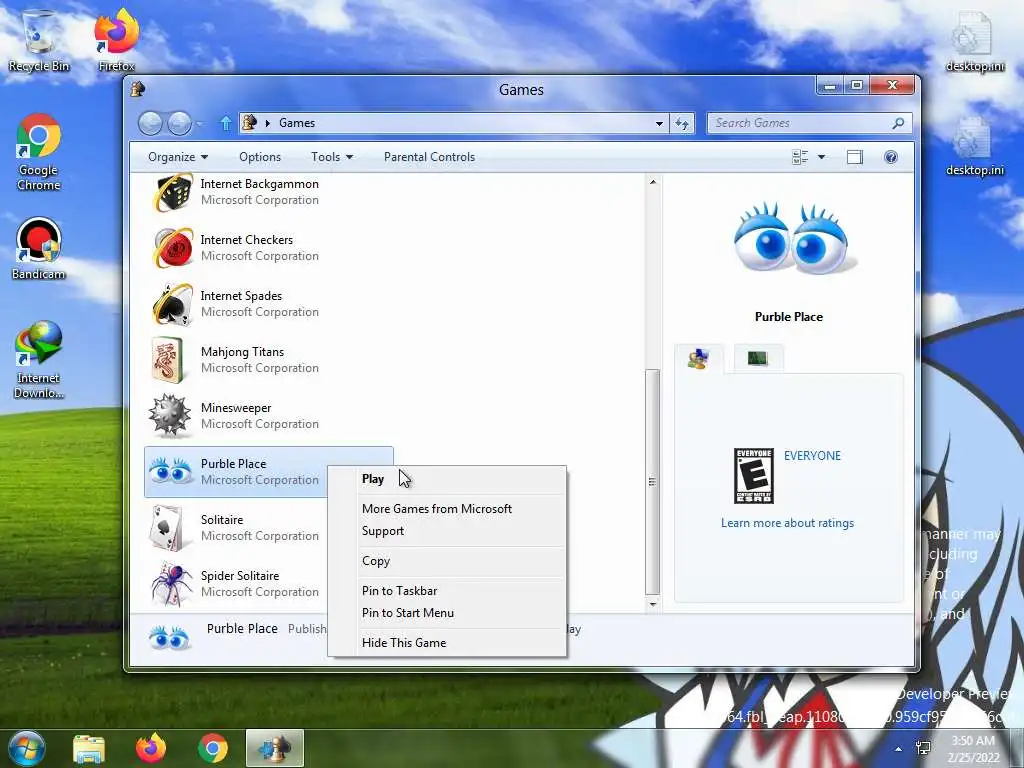1024x768 pixels.
Task: Select the Internet Download Manager desktop shortcut
Action: point(39,359)
